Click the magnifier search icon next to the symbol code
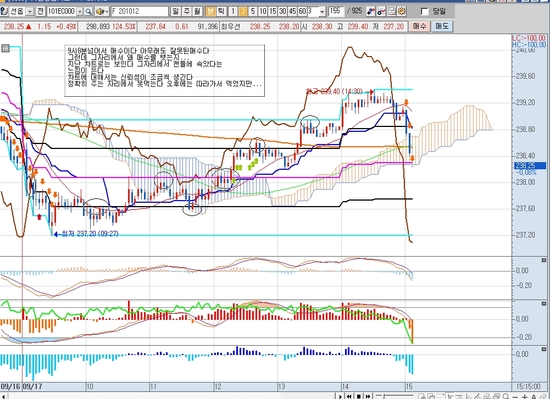550x399 pixels. 88,12
